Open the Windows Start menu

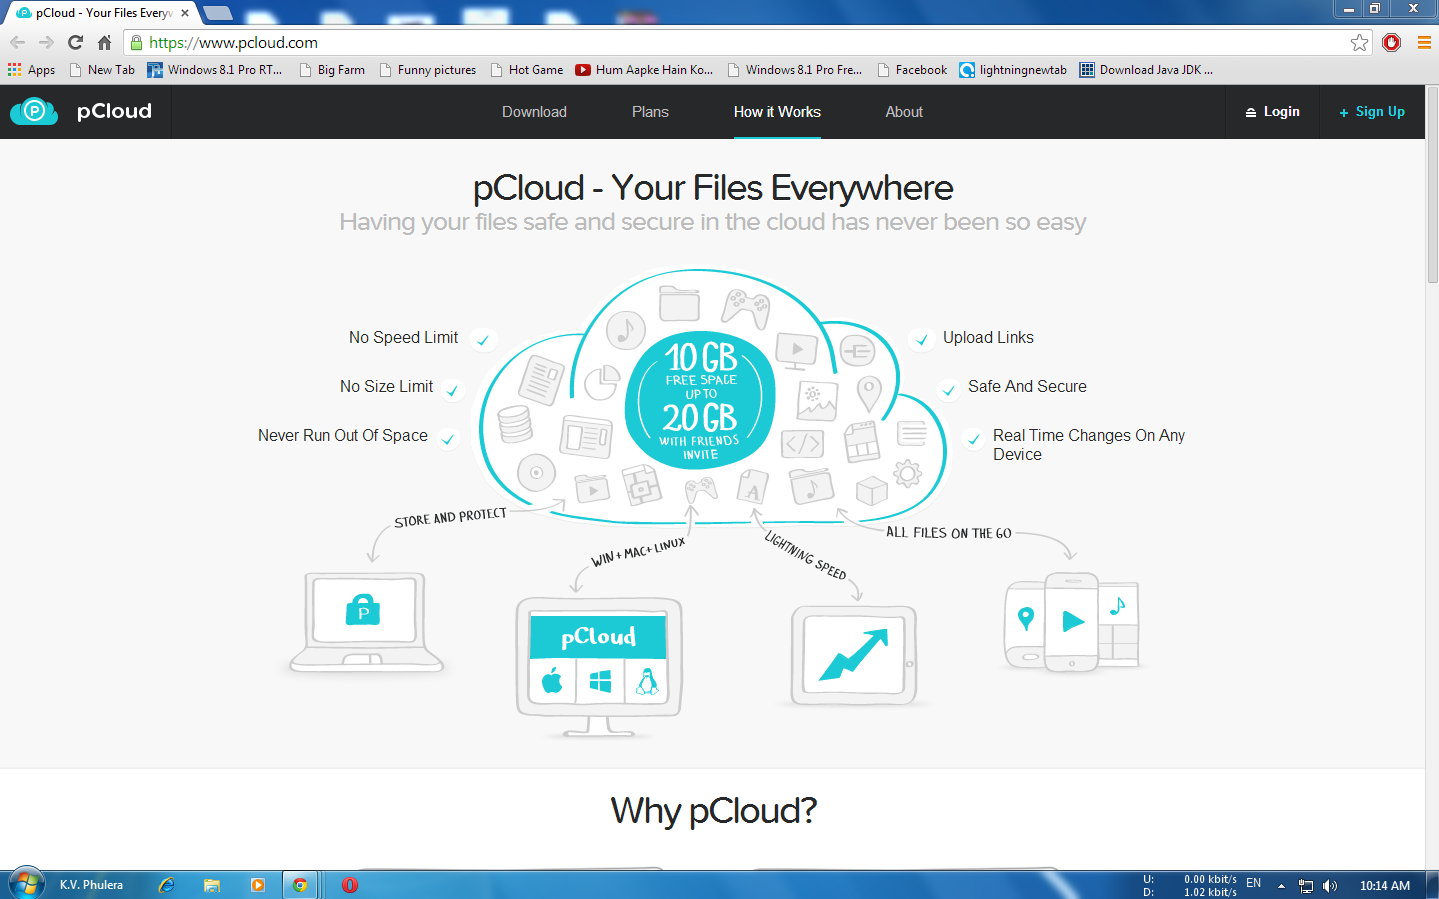coord(27,885)
